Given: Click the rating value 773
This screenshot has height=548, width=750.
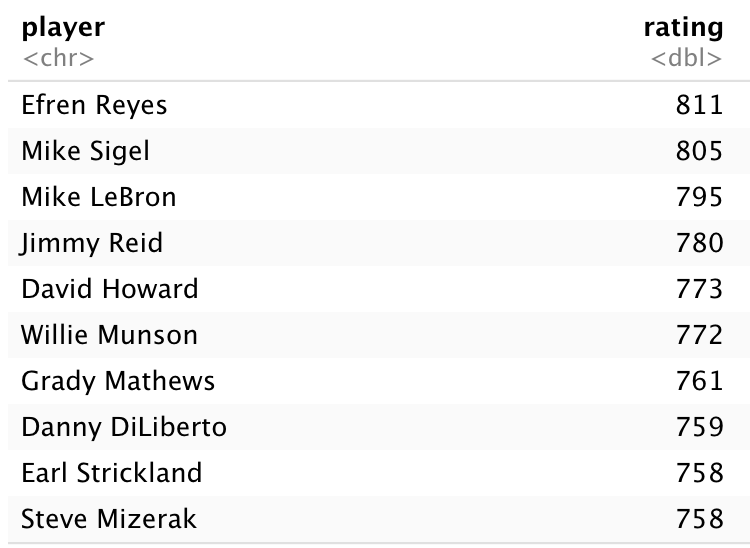Looking at the screenshot, I should coord(699,289).
